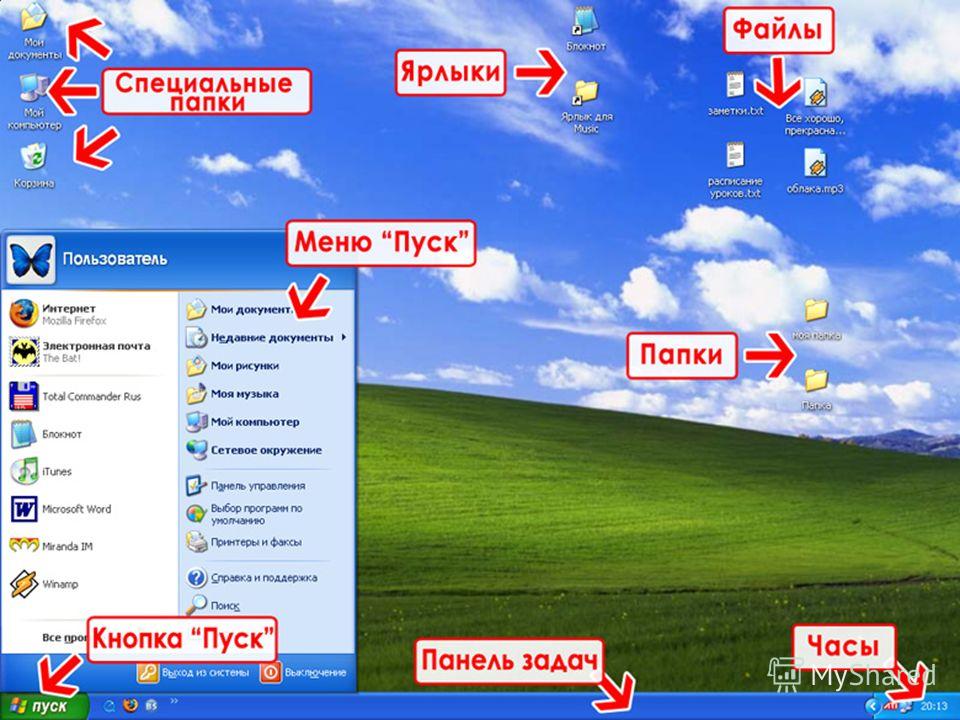Click the Выход из системы button
The image size is (960, 720).
(x=193, y=672)
